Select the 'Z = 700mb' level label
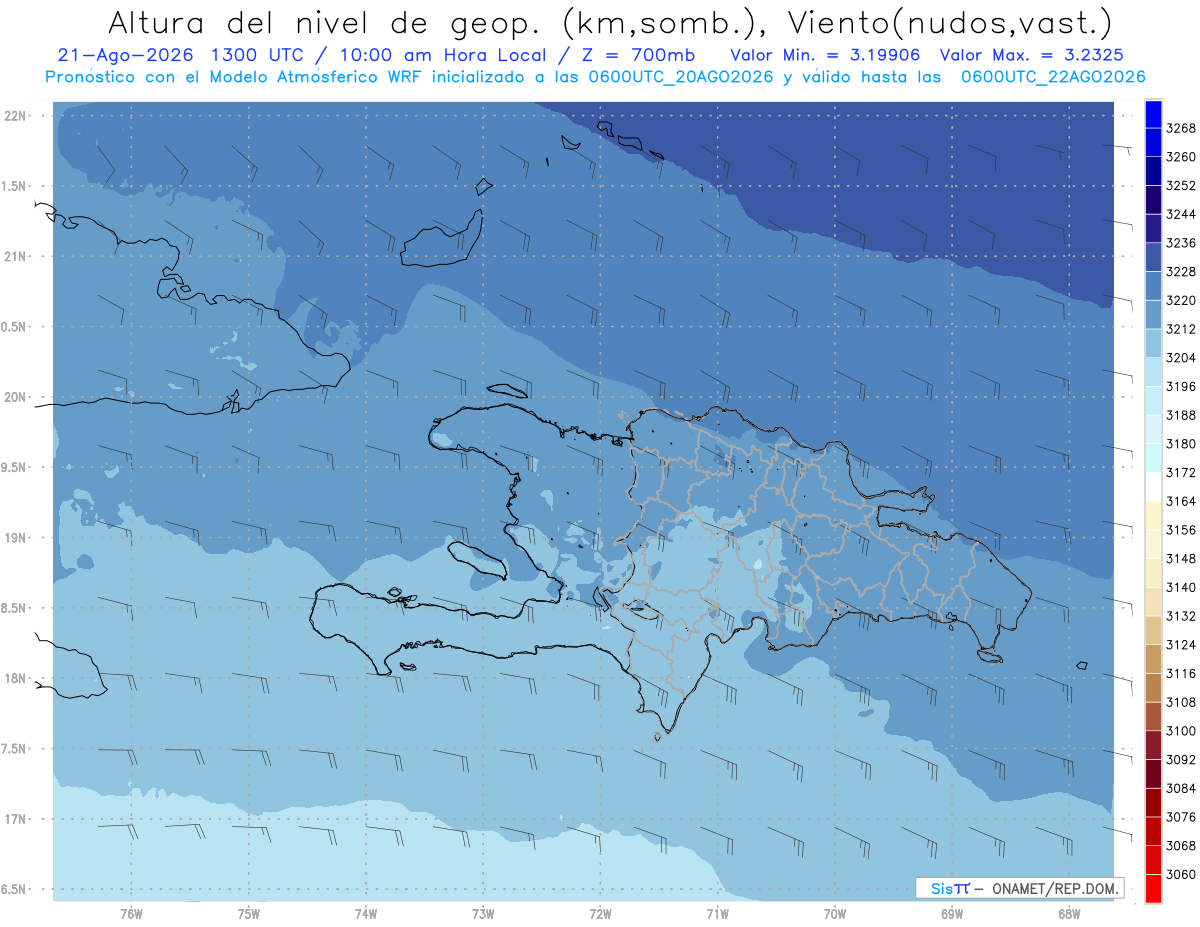The height and width of the screenshot is (927, 1200). point(636,56)
